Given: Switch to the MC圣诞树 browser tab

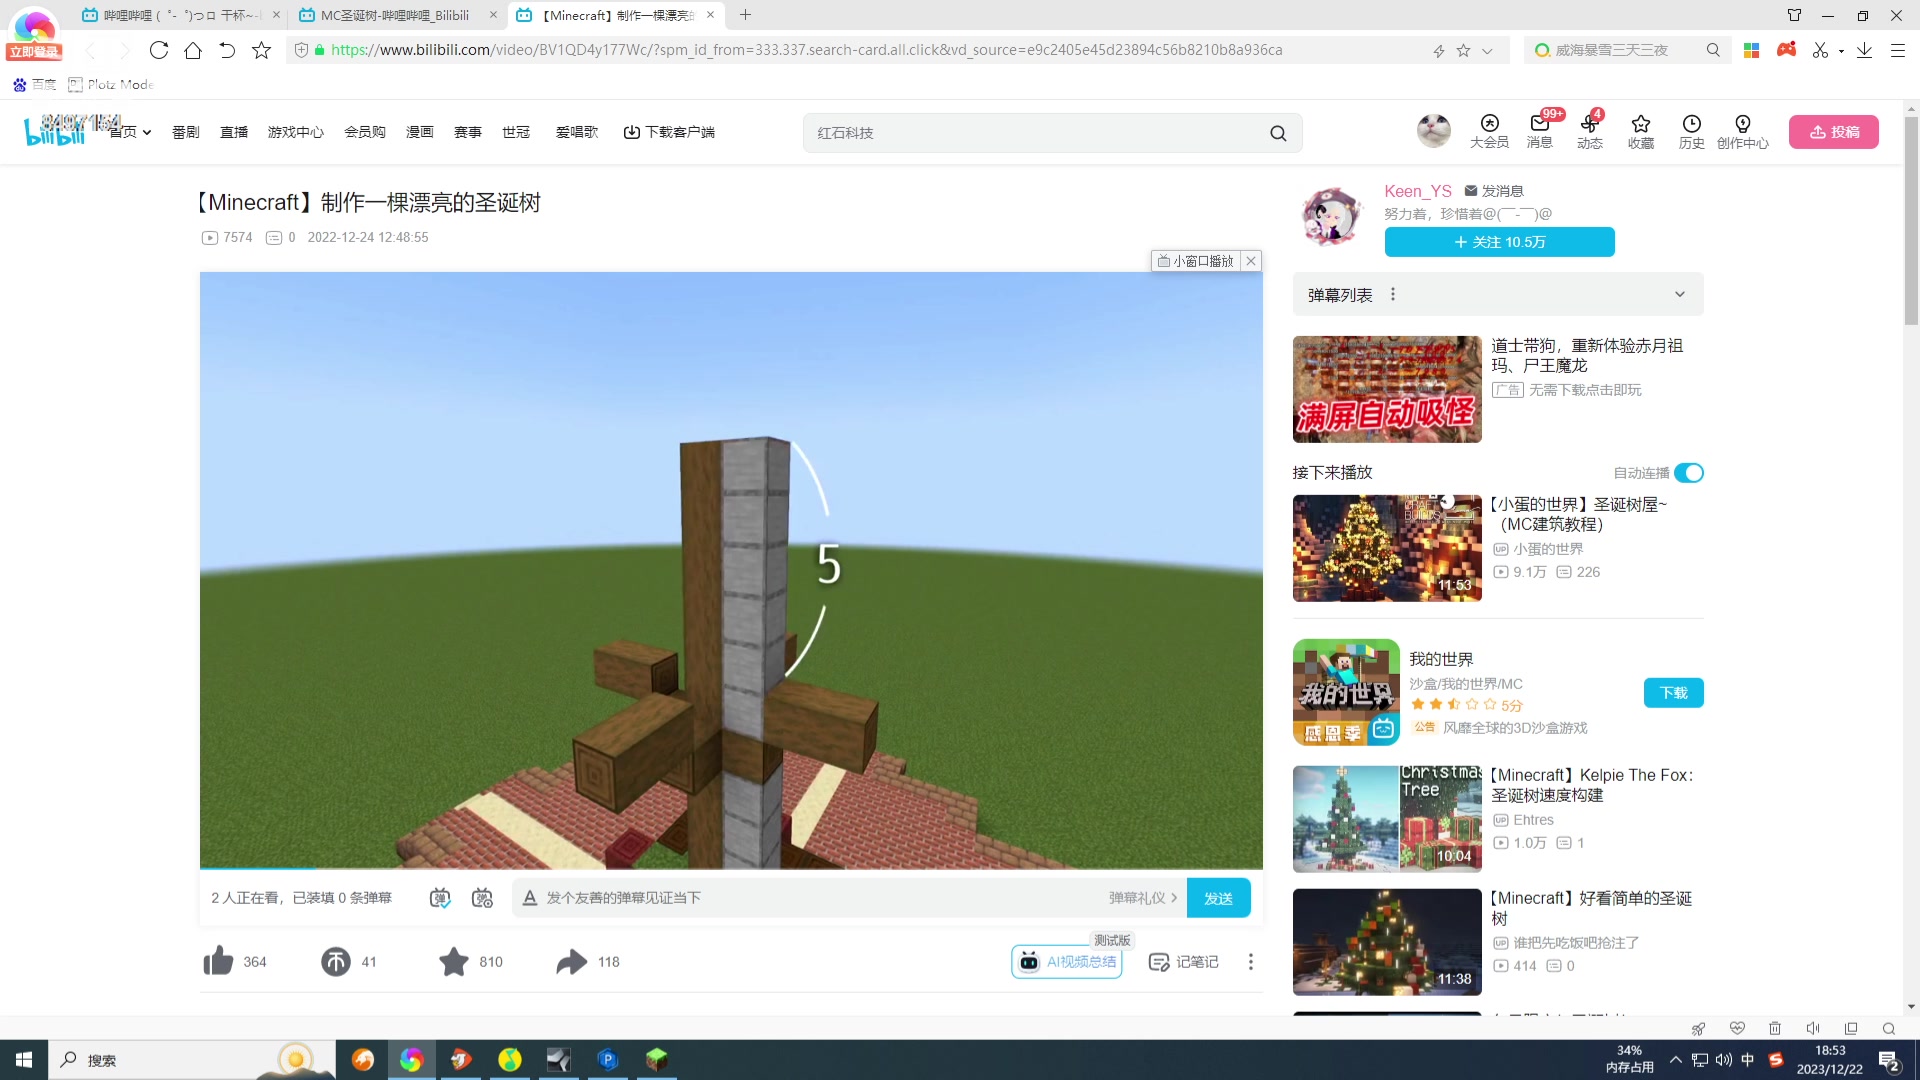Looking at the screenshot, I should tap(395, 15).
